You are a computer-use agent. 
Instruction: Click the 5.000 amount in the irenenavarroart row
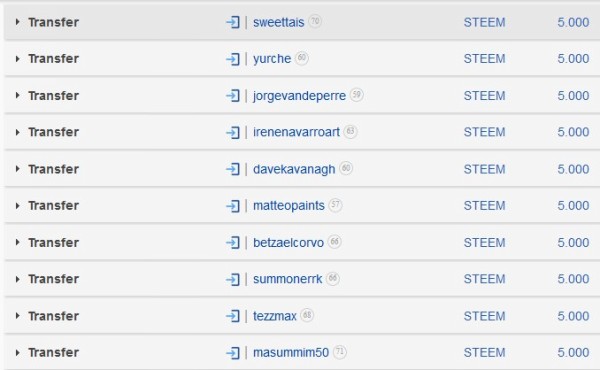[x=573, y=132]
